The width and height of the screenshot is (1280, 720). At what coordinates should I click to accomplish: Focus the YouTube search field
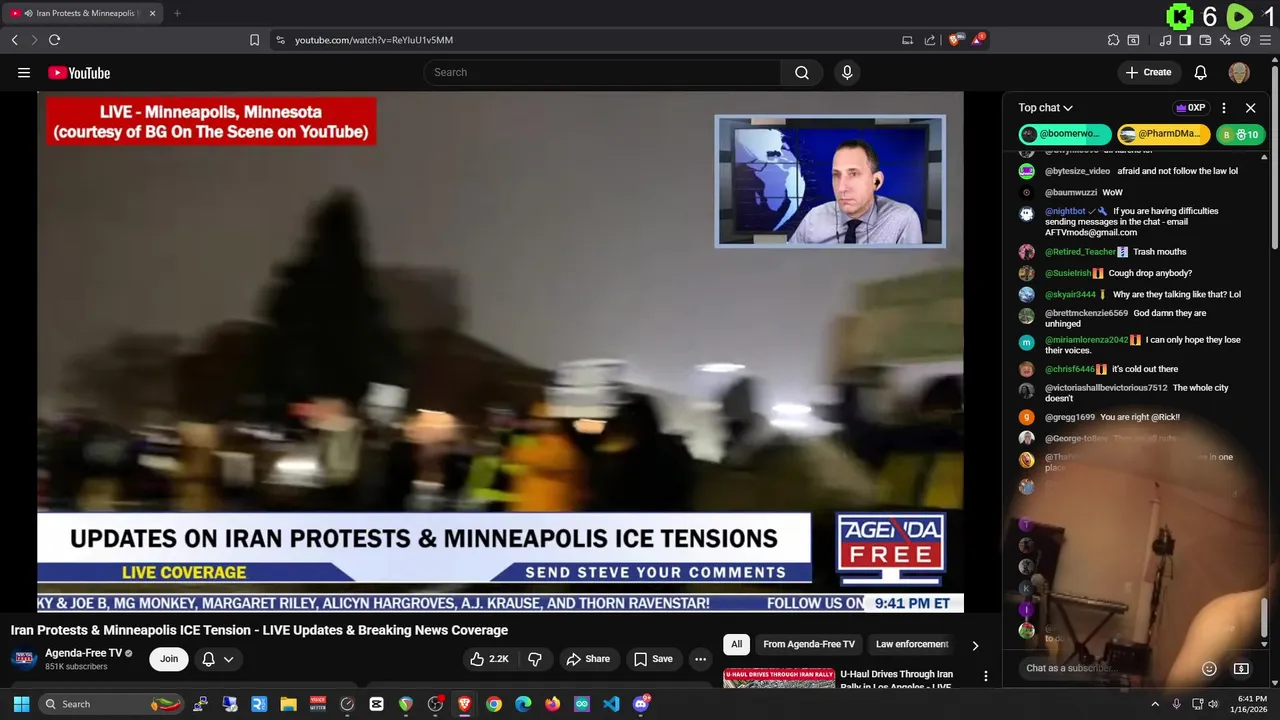(603, 72)
